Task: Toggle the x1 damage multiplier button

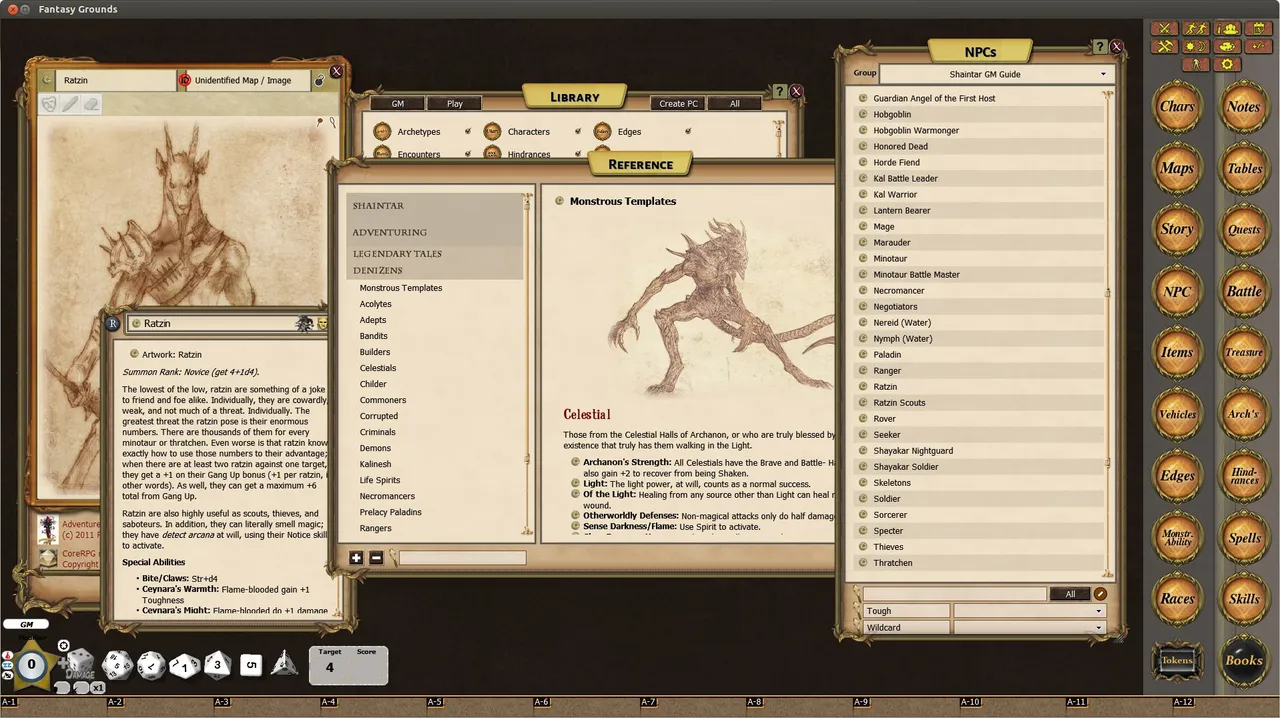Action: pos(98,688)
